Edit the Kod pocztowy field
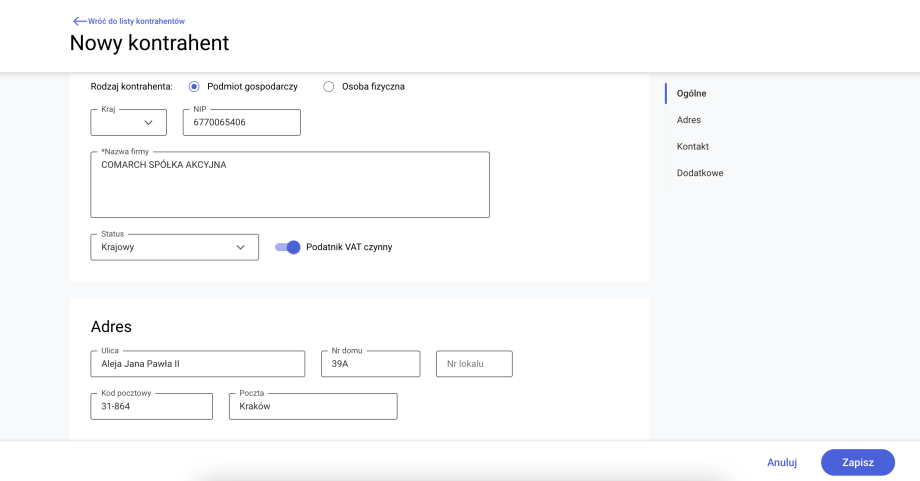This screenshot has width=920, height=481. click(151, 406)
